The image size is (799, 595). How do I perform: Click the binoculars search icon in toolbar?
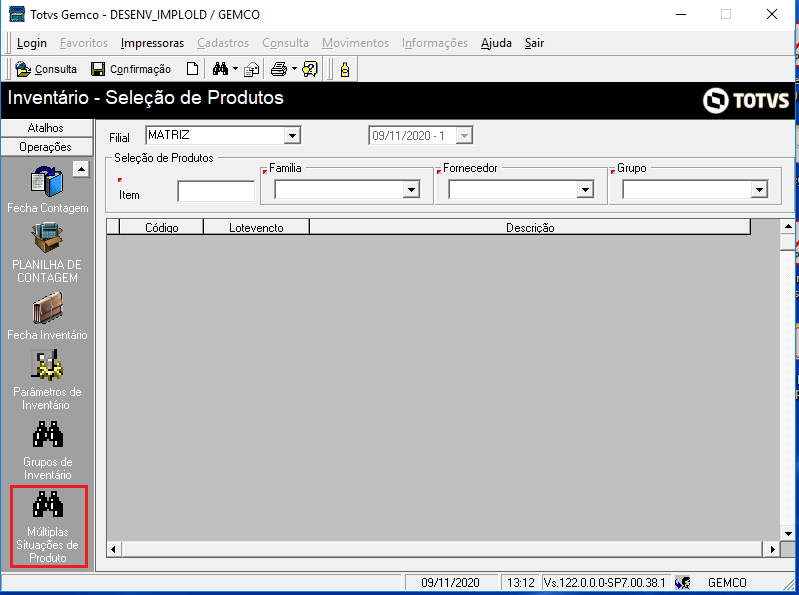pos(220,69)
